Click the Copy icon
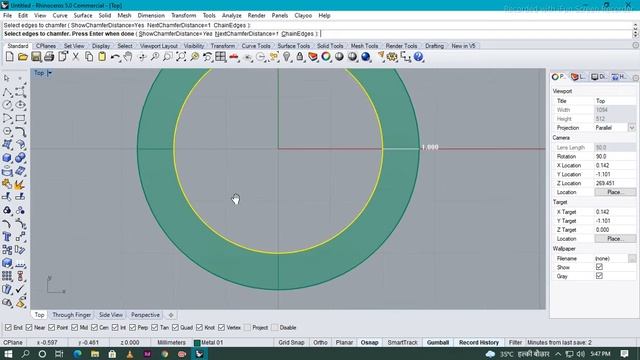Viewport: 640px width, 360px height. pyautogui.click(x=89, y=57)
